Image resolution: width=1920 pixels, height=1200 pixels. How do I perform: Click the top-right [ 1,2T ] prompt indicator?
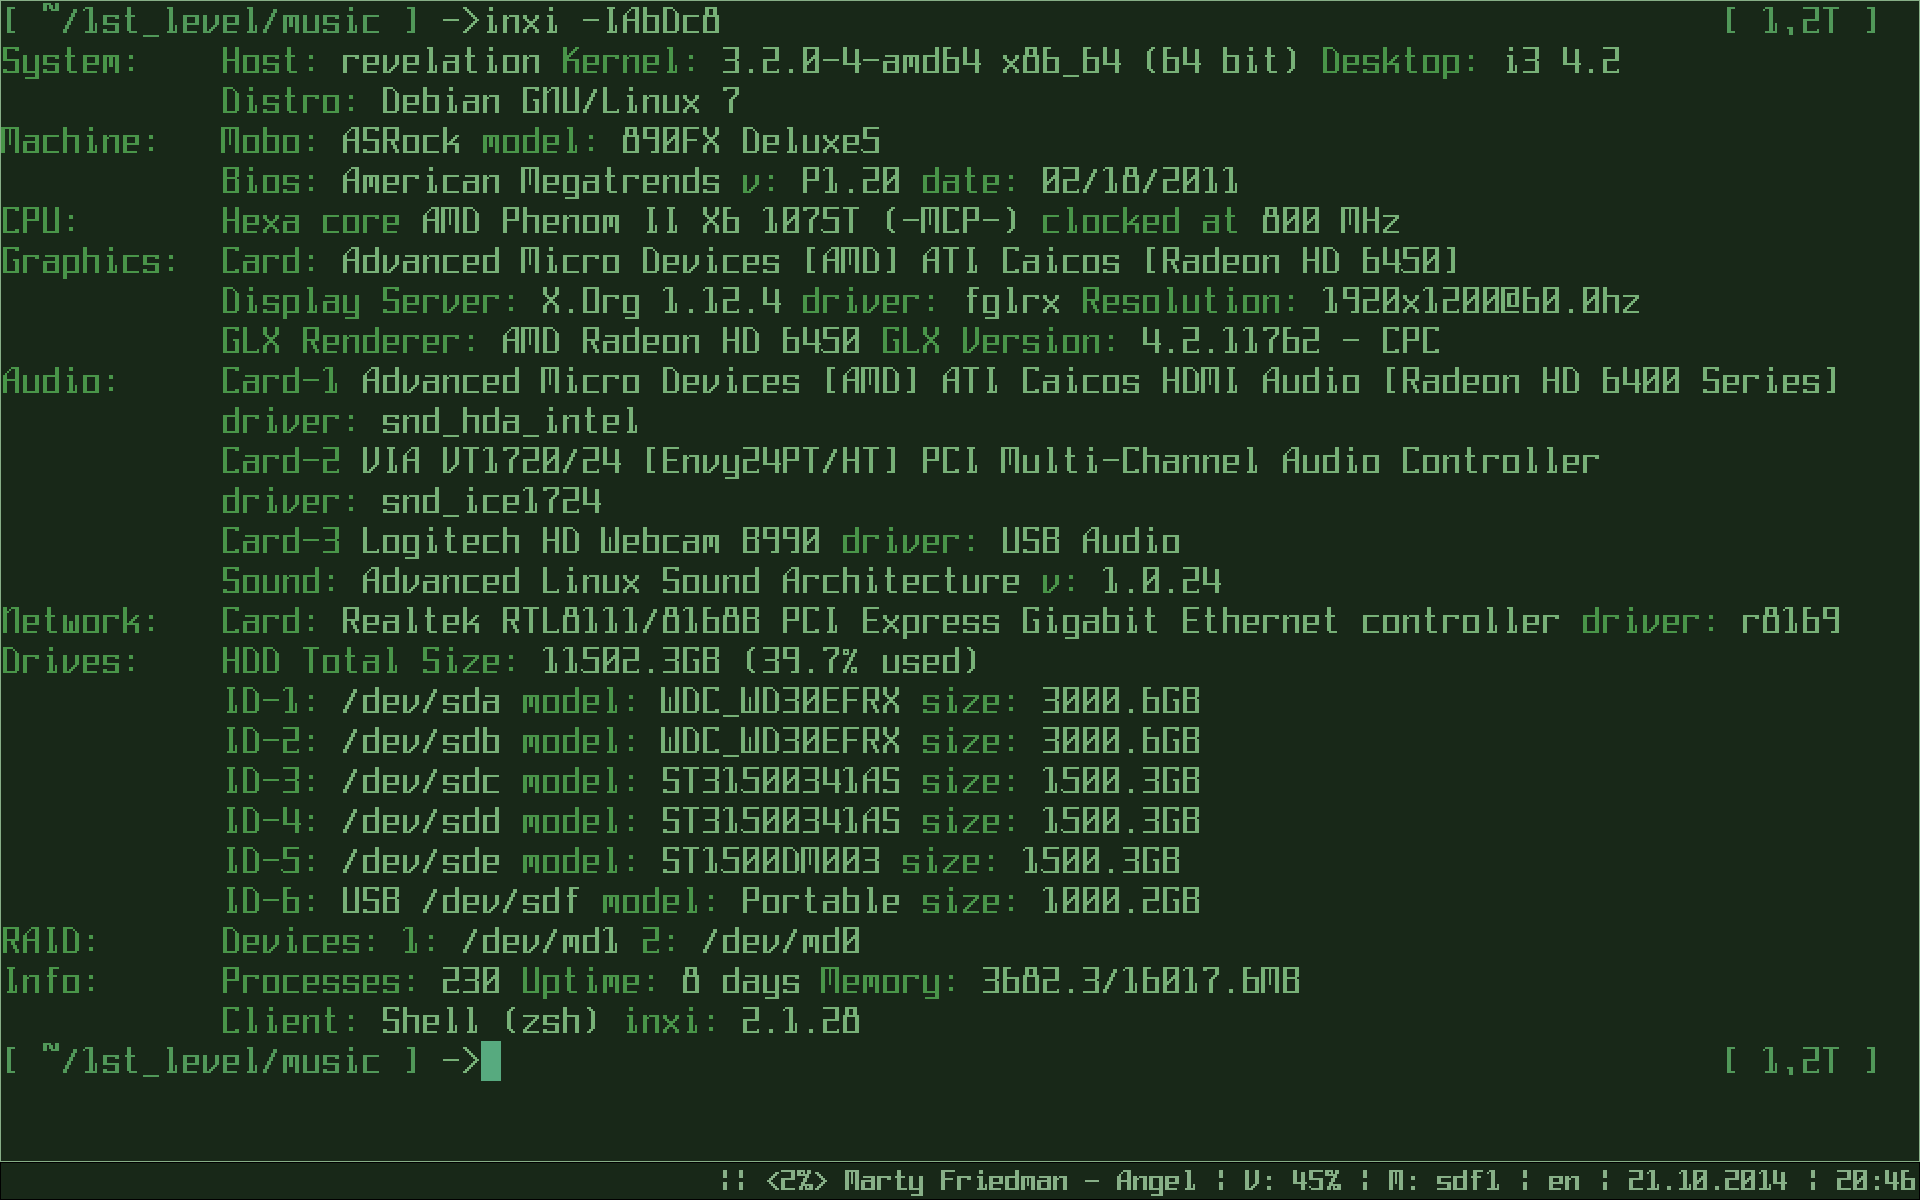tap(1800, 21)
